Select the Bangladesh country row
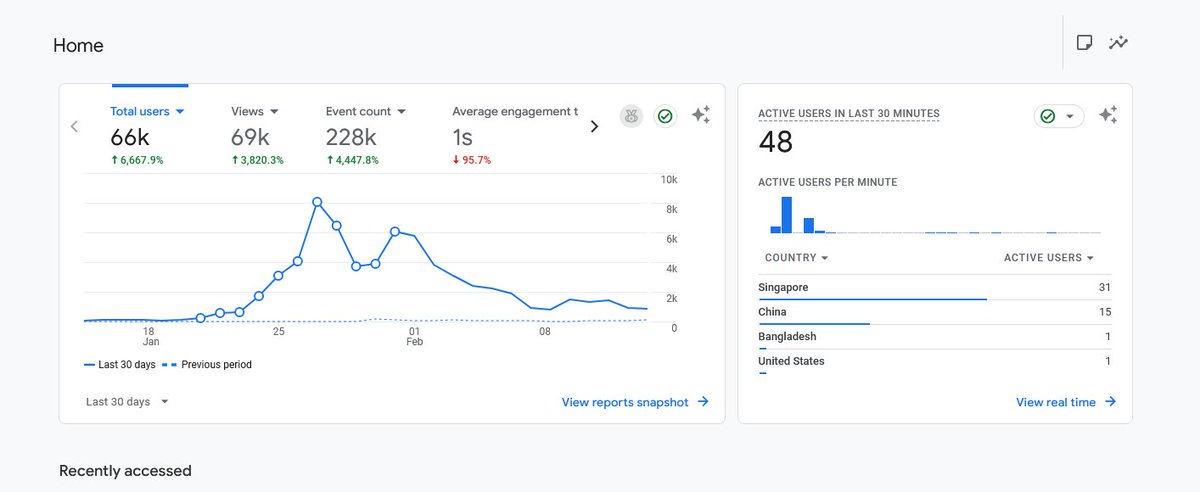1200x492 pixels. tap(934, 338)
